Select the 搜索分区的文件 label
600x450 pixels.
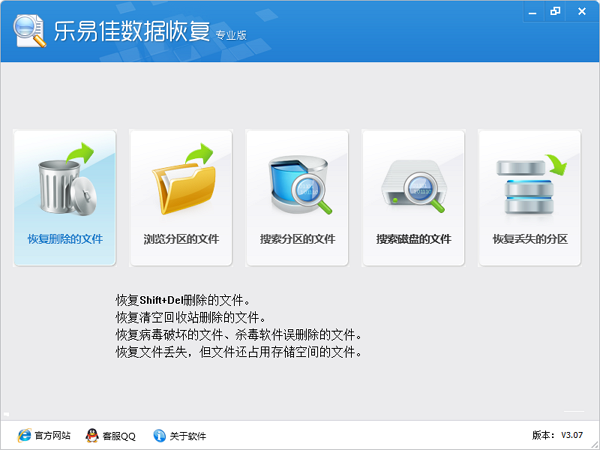click(298, 239)
